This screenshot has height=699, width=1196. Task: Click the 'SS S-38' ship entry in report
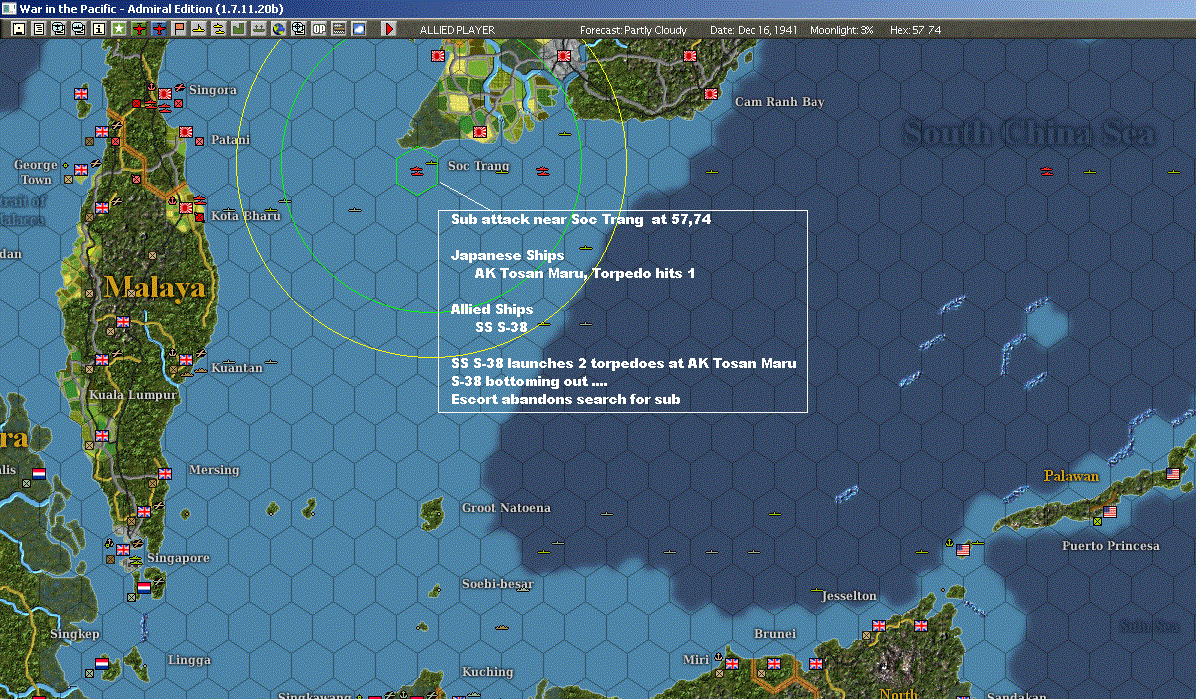pos(501,327)
